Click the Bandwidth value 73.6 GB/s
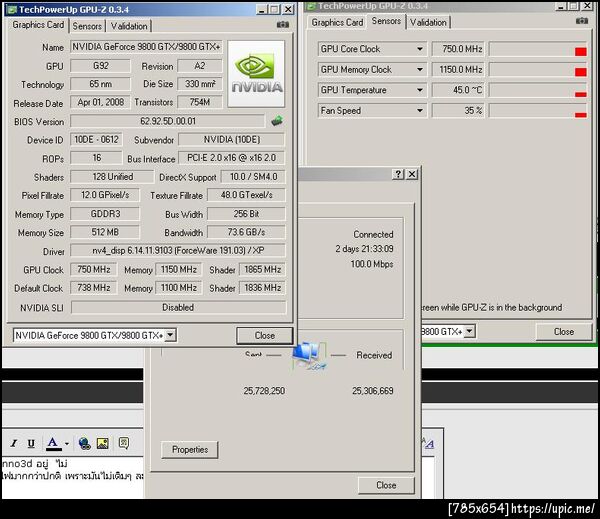600x519 pixels. 246,232
